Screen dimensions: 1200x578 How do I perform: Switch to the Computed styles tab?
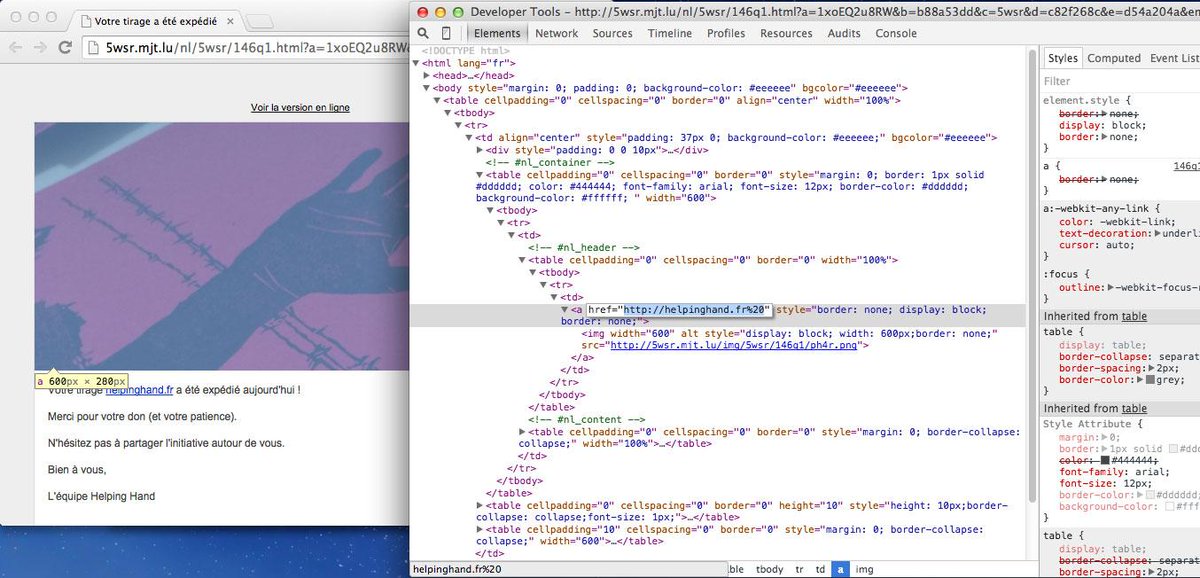1113,58
